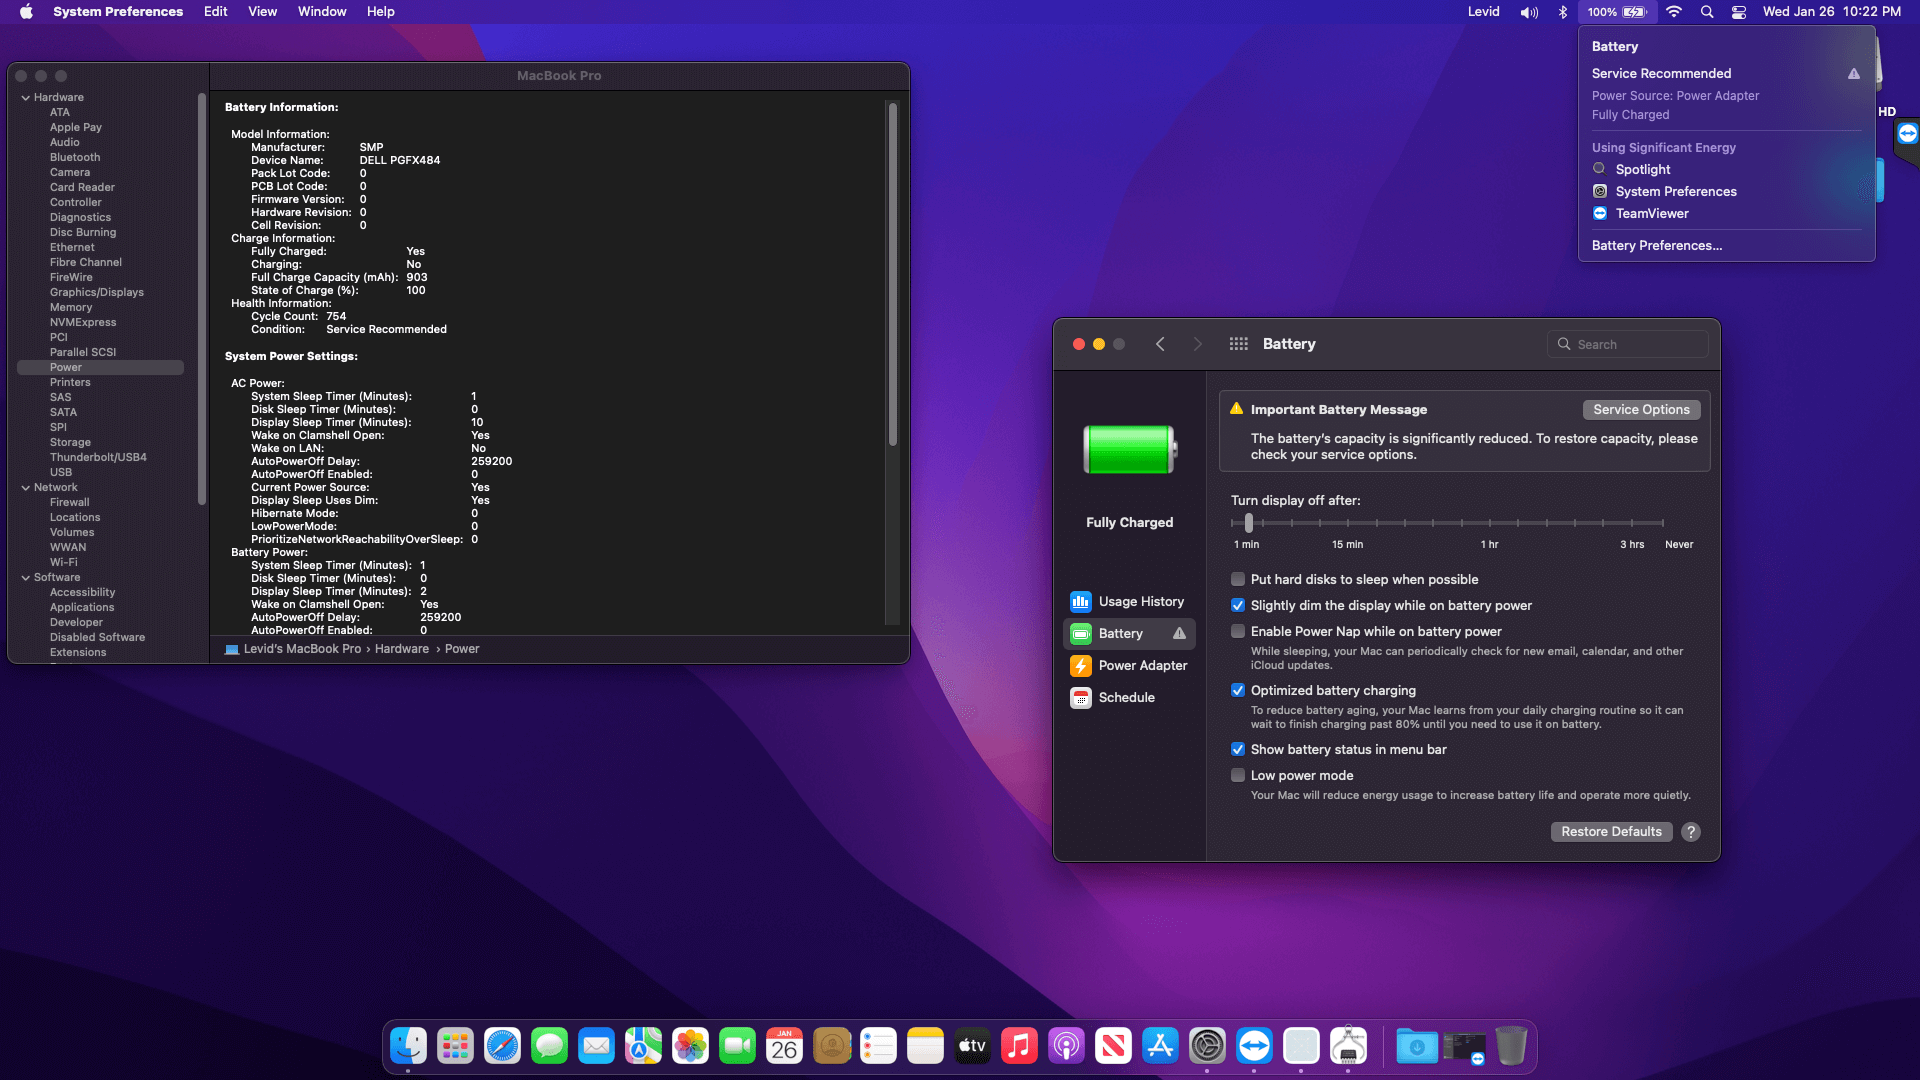
Task: Open App Store from the Dock
Action: click(x=1160, y=1047)
